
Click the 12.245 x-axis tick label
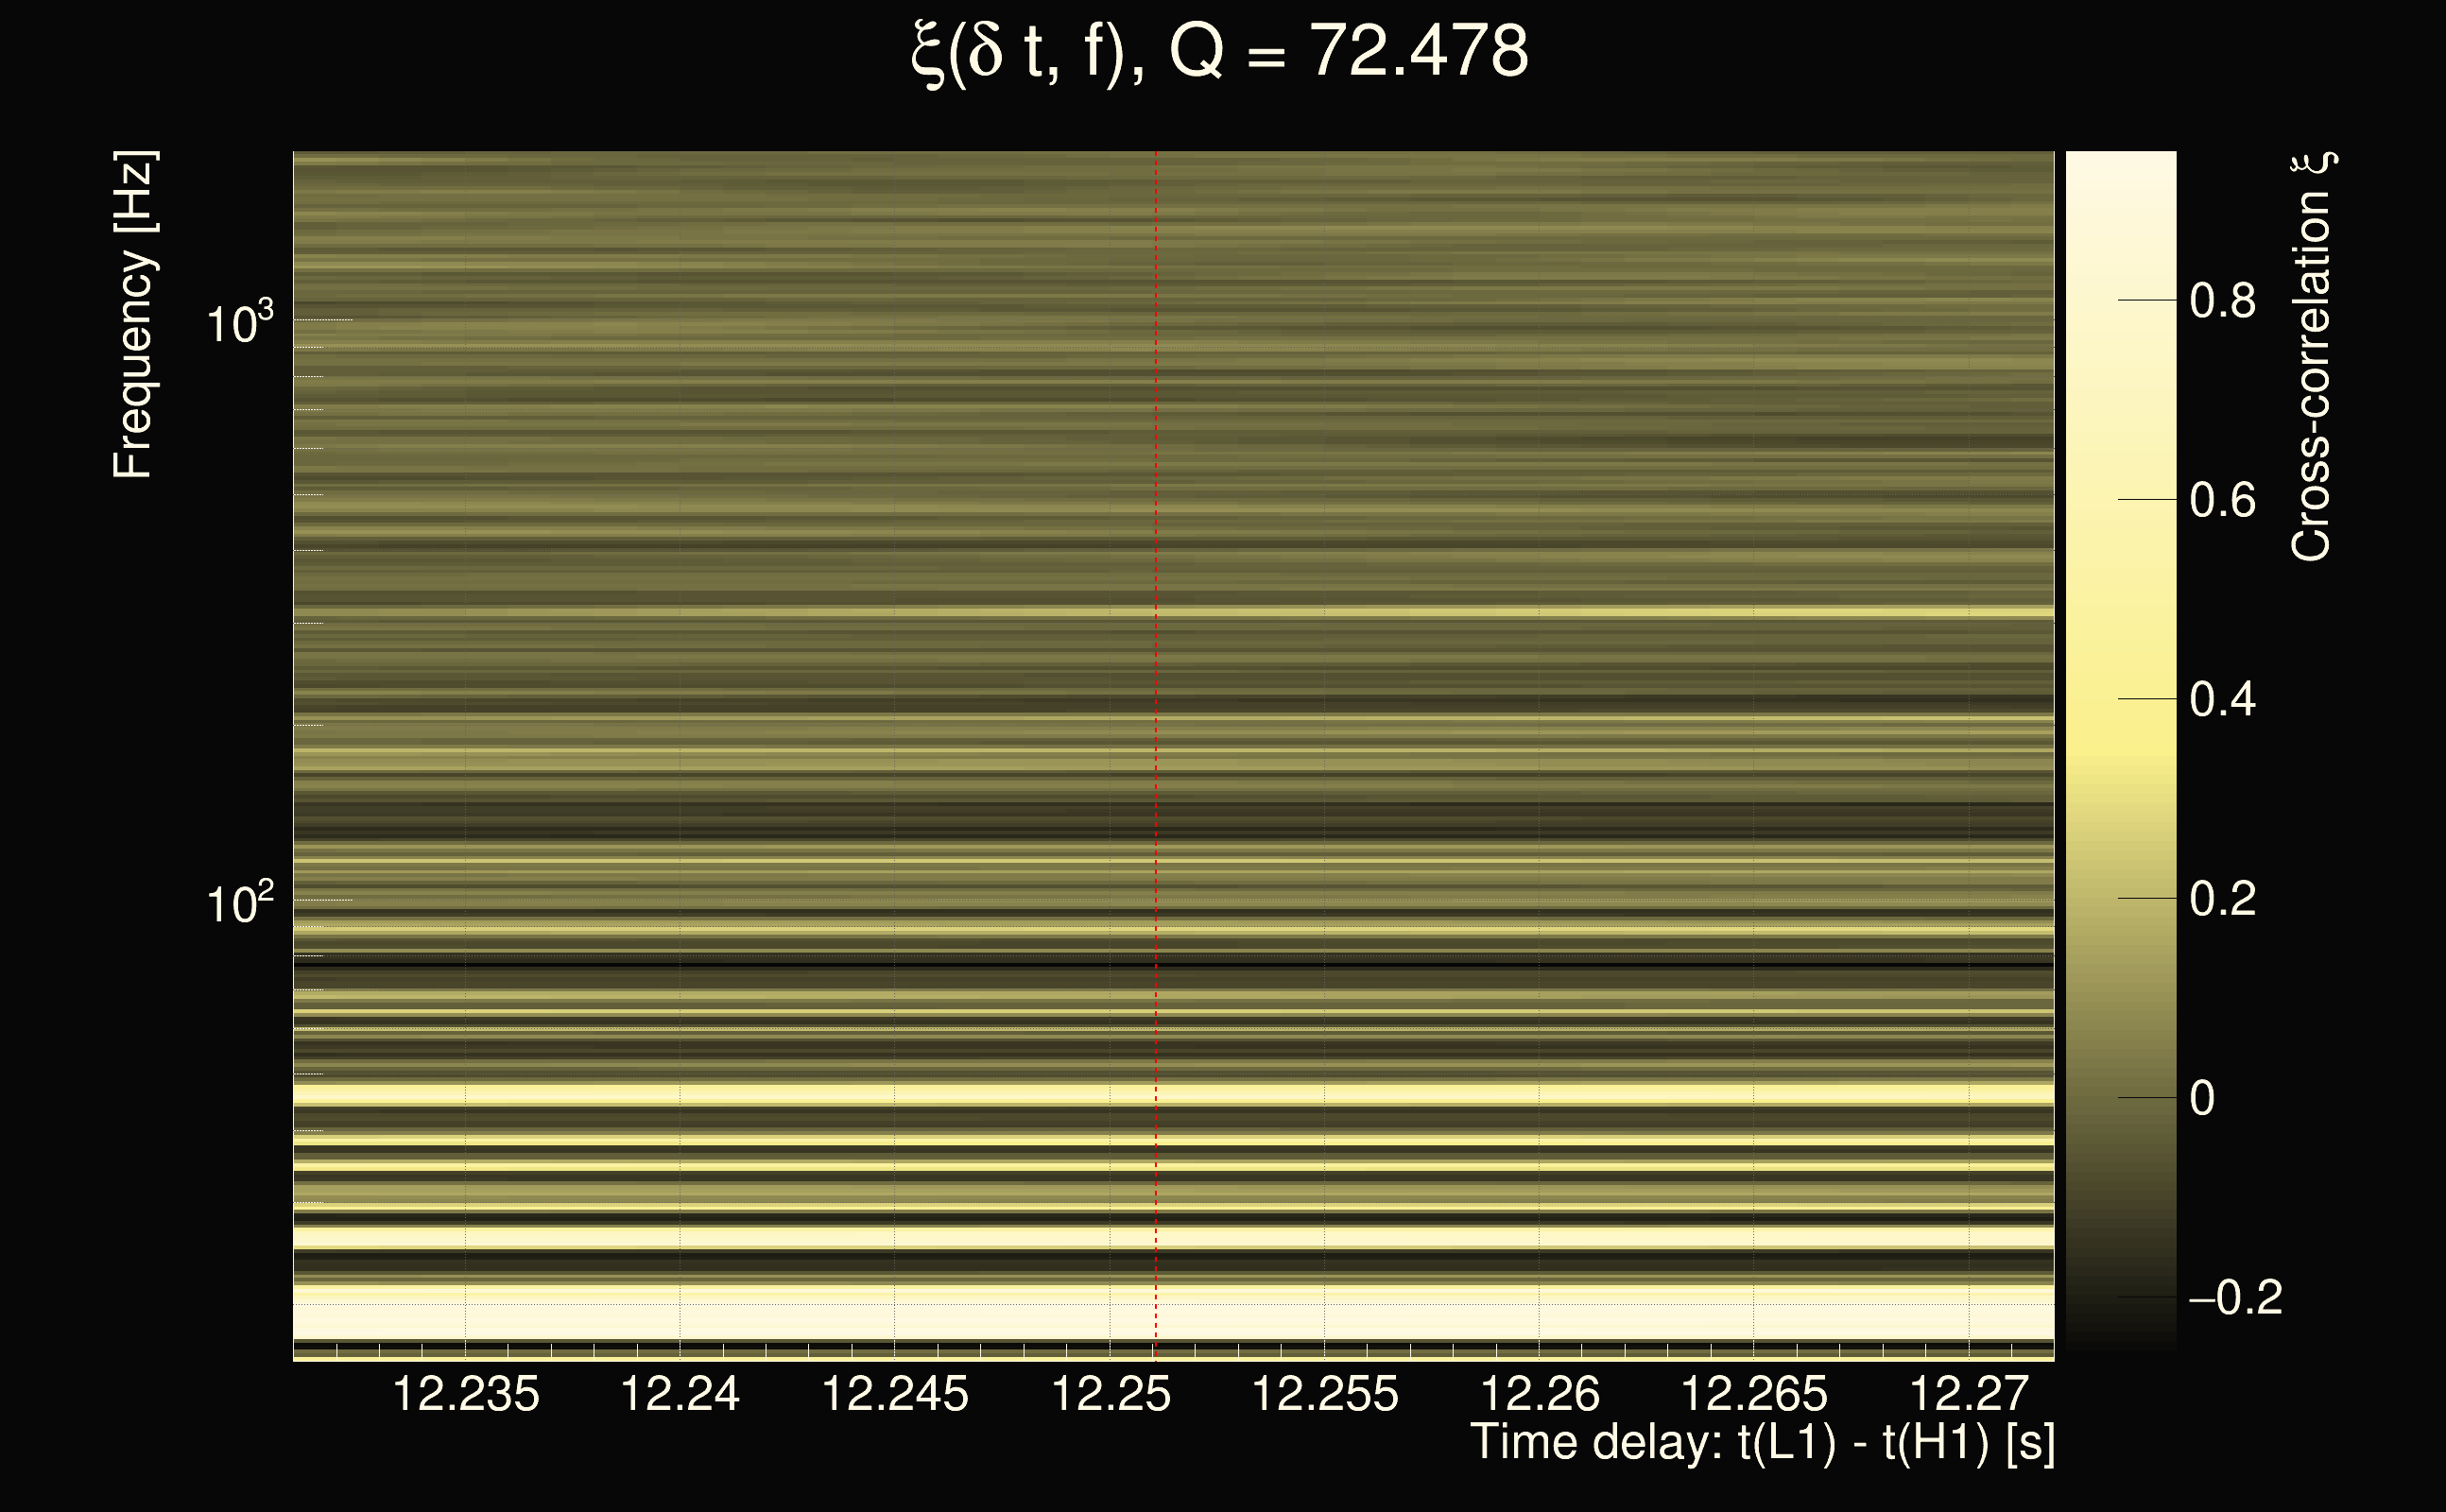pyautogui.click(x=895, y=1394)
